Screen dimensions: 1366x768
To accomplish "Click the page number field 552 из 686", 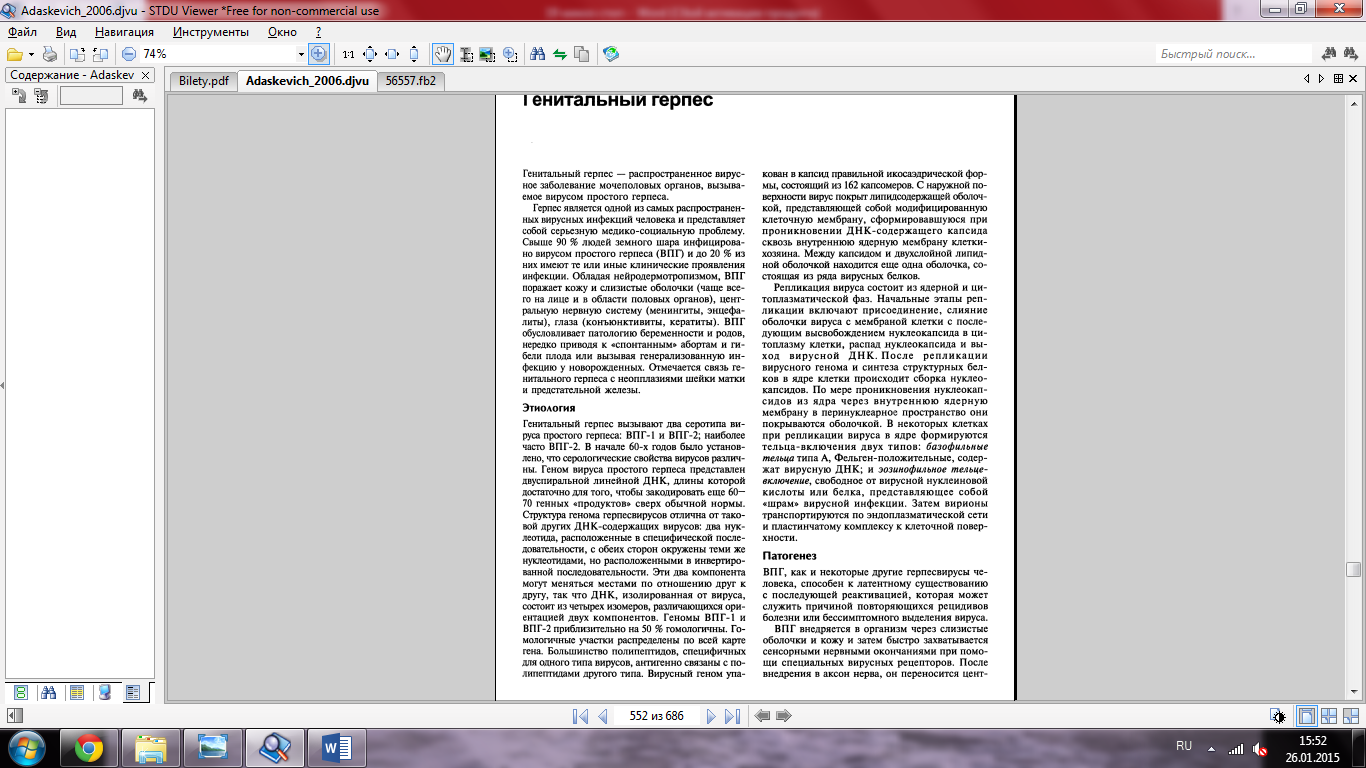I will coord(657,716).
